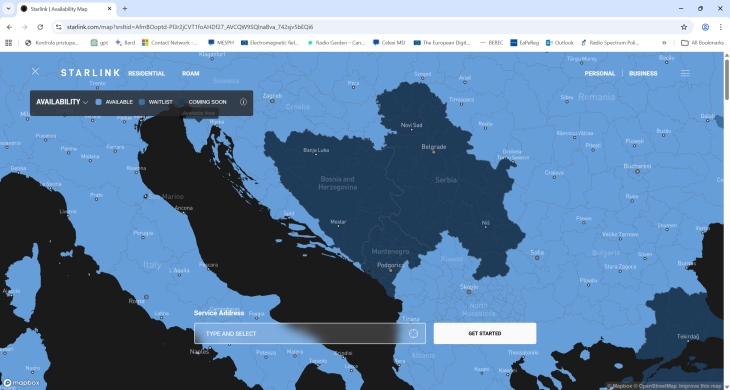Open the Celexi MB bookmark
This screenshot has height=390, width=730.
[x=389, y=42]
